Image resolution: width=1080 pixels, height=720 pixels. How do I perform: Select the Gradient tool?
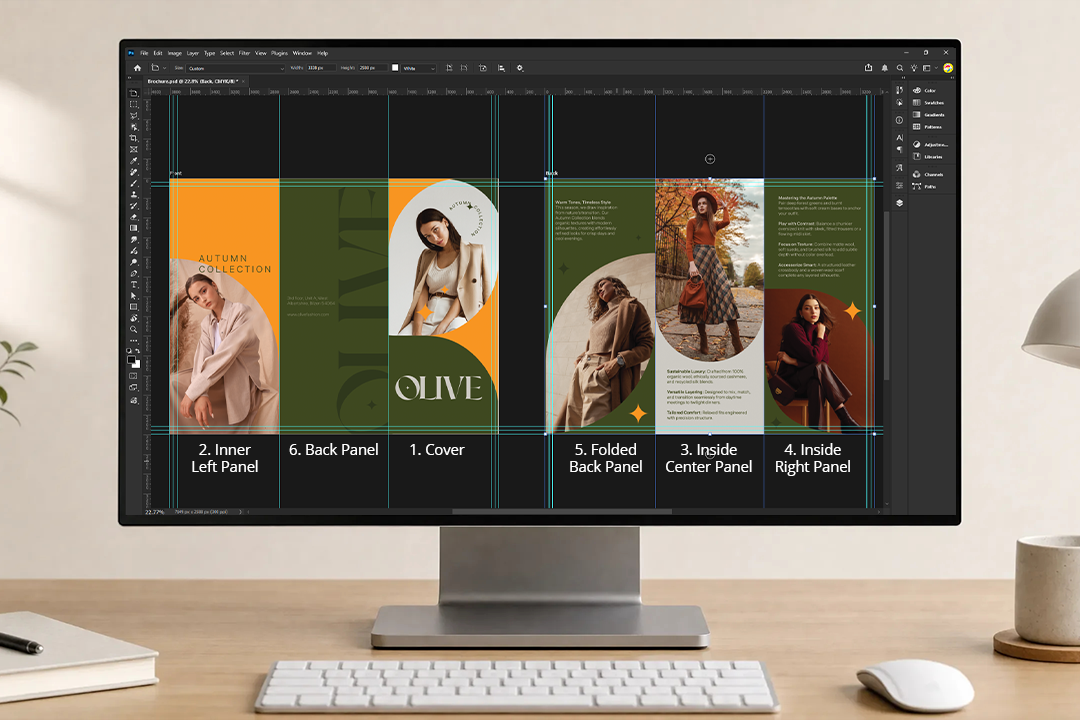(134, 228)
